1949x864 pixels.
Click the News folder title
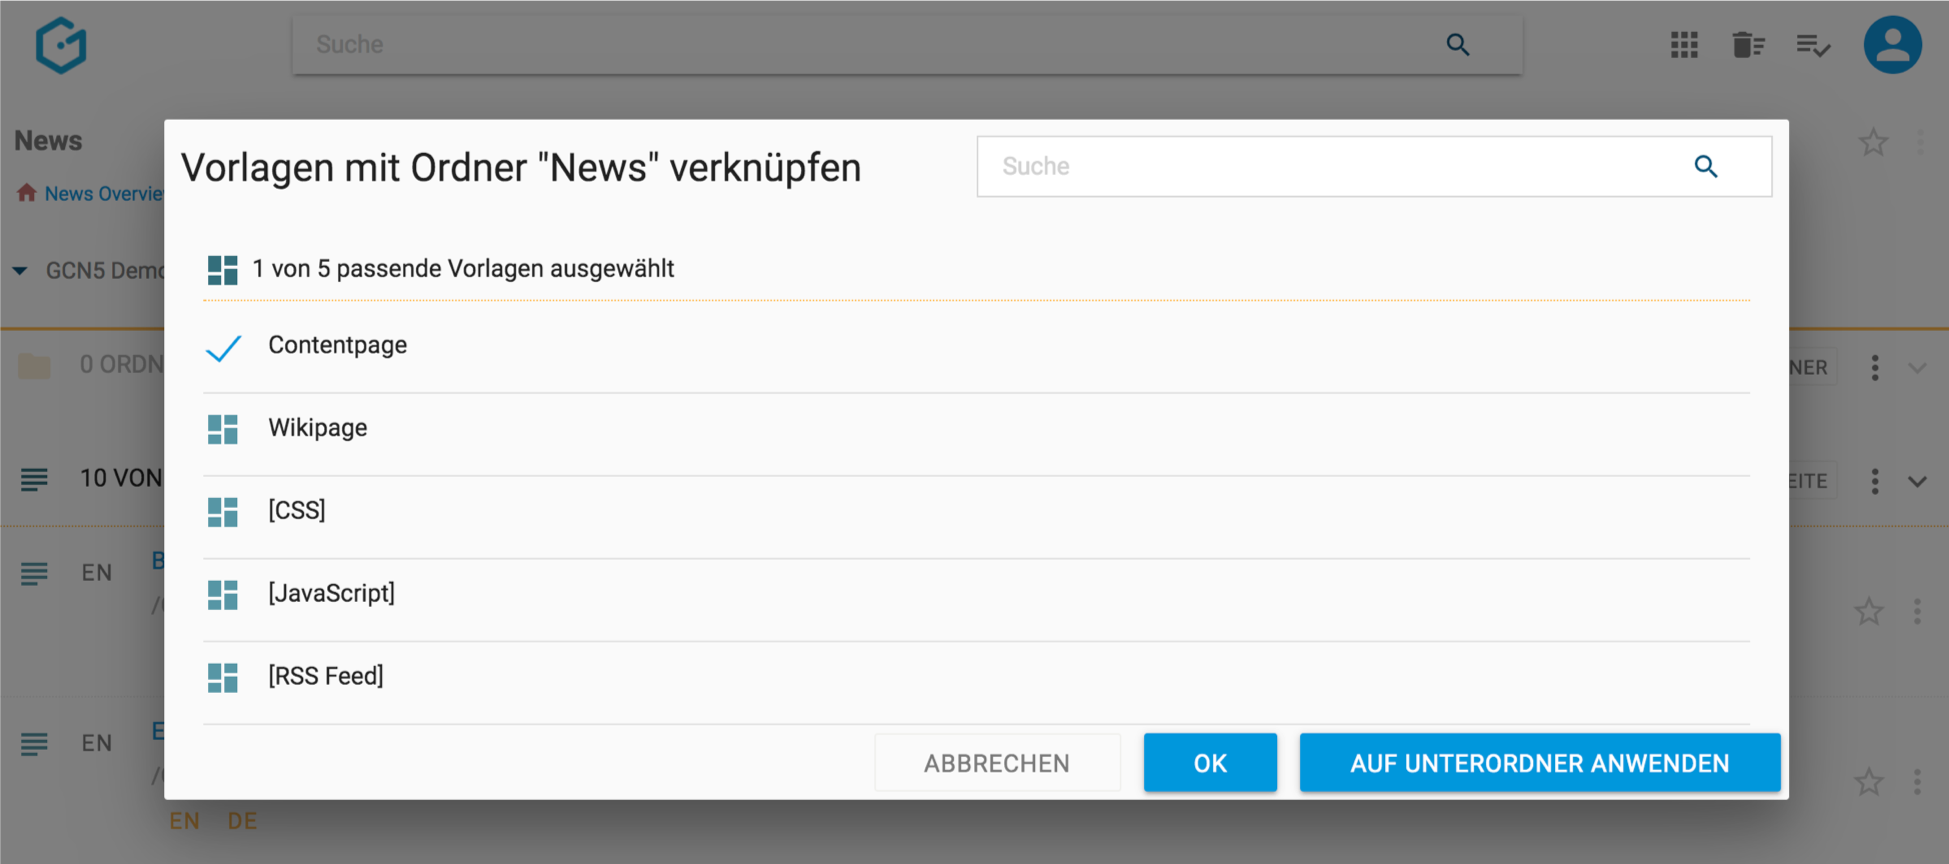pyautogui.click(x=48, y=141)
